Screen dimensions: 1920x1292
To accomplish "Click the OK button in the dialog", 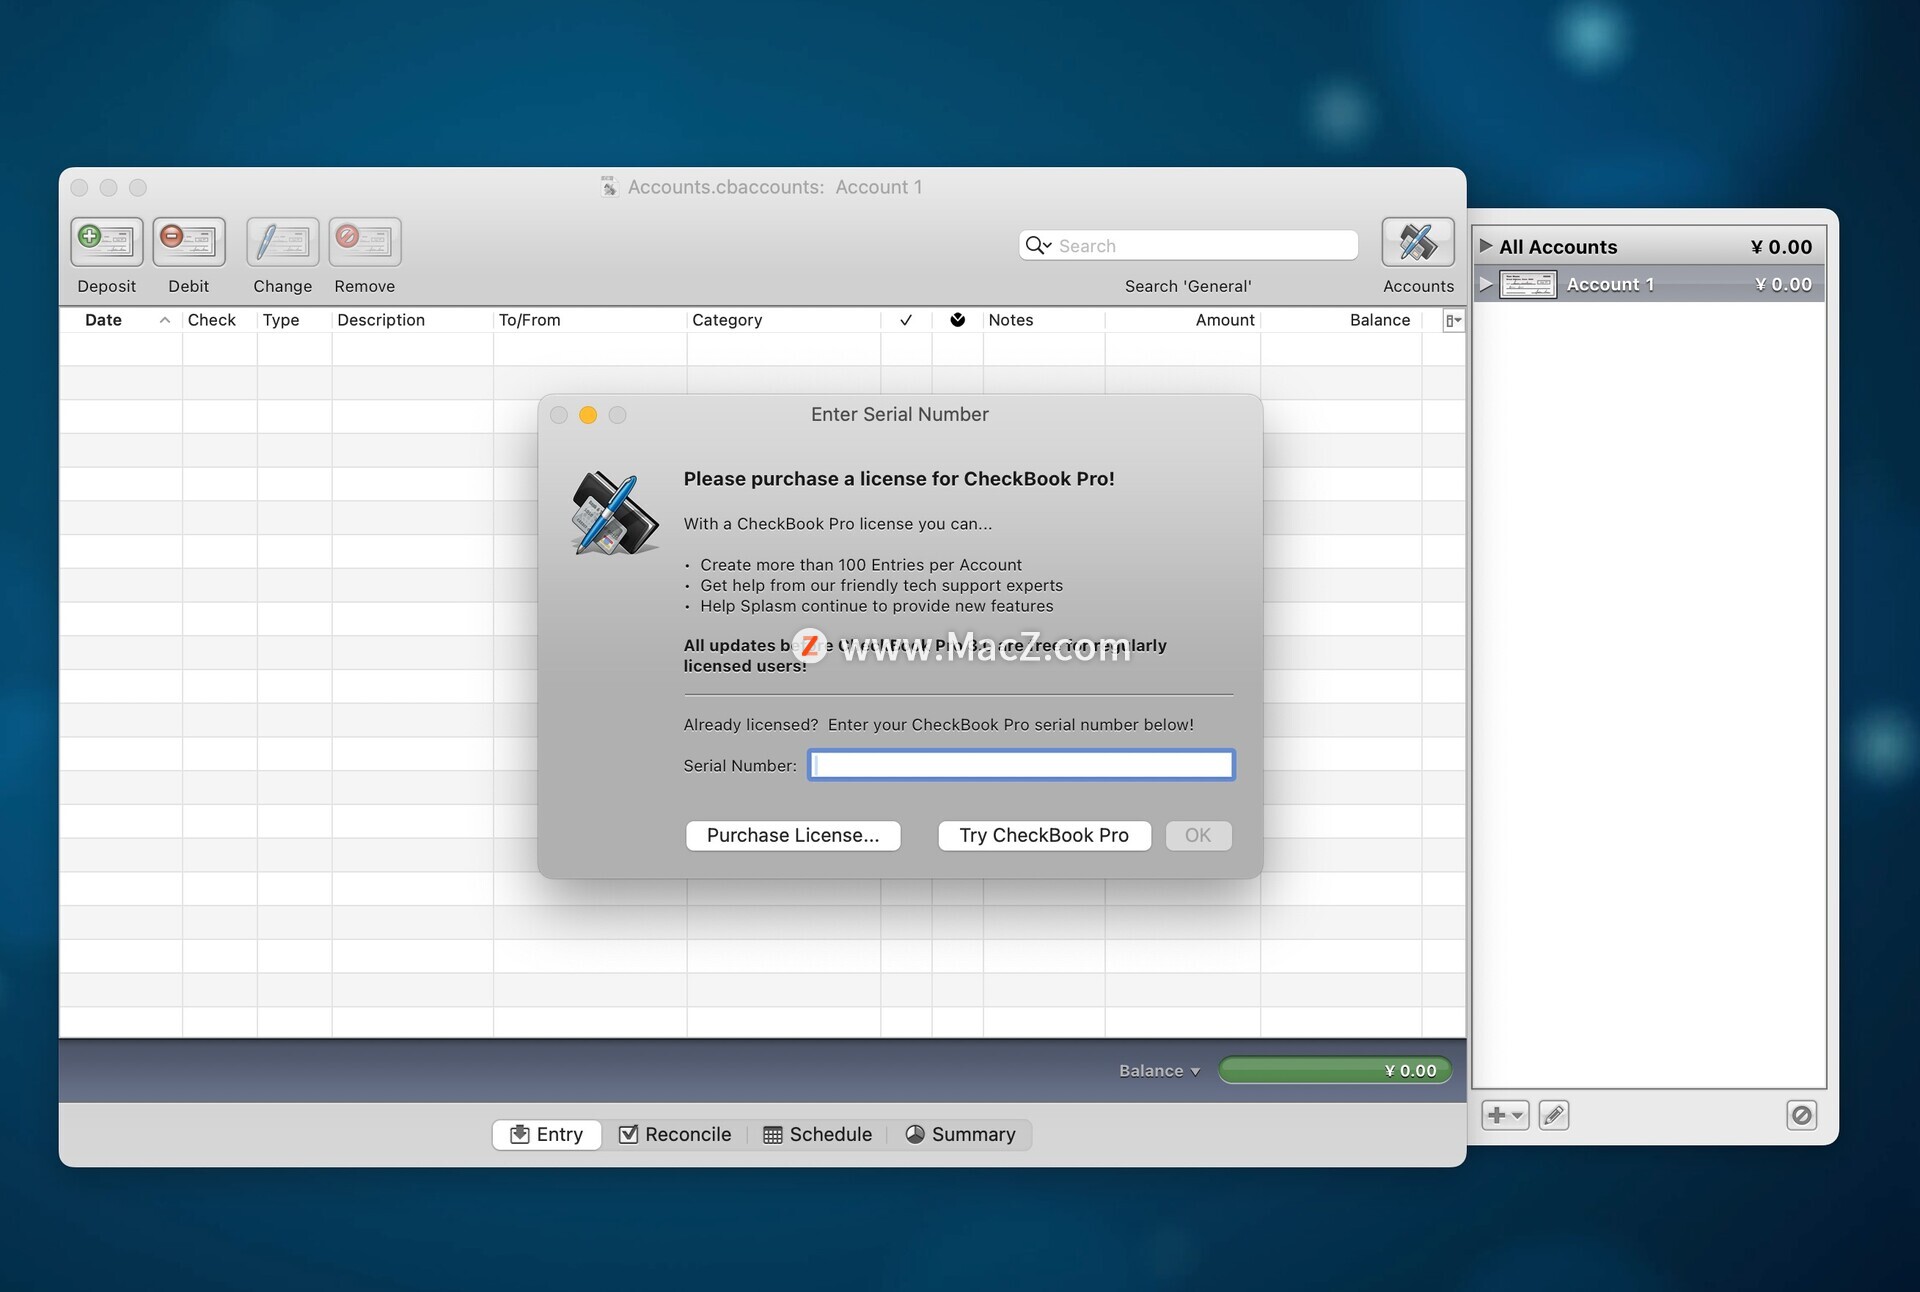I will coord(1198,835).
